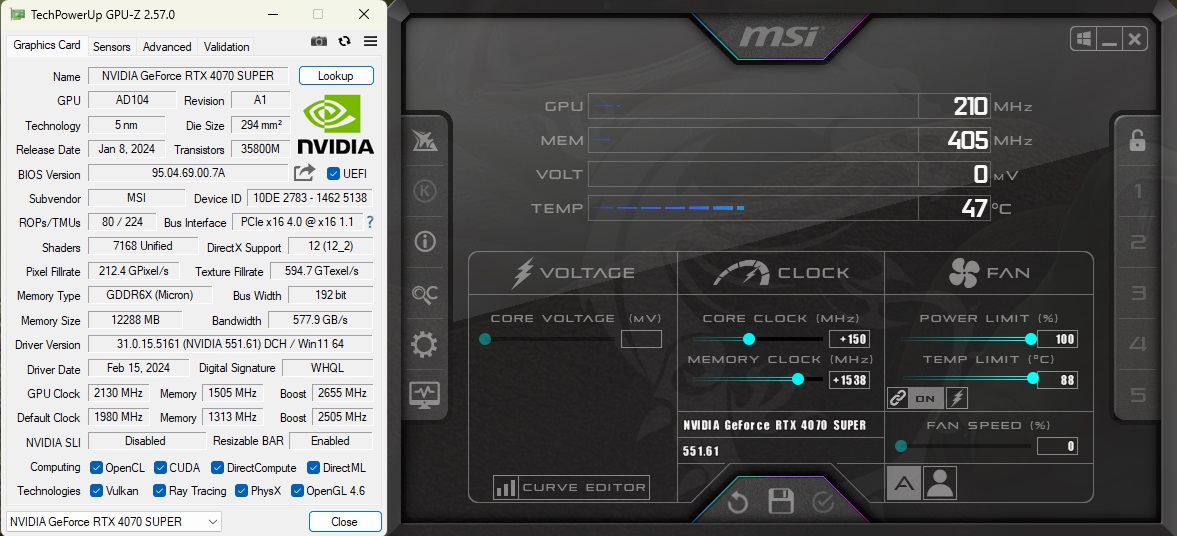Click the Core Clock +150 value field
This screenshot has height=536, width=1177.
point(849,339)
